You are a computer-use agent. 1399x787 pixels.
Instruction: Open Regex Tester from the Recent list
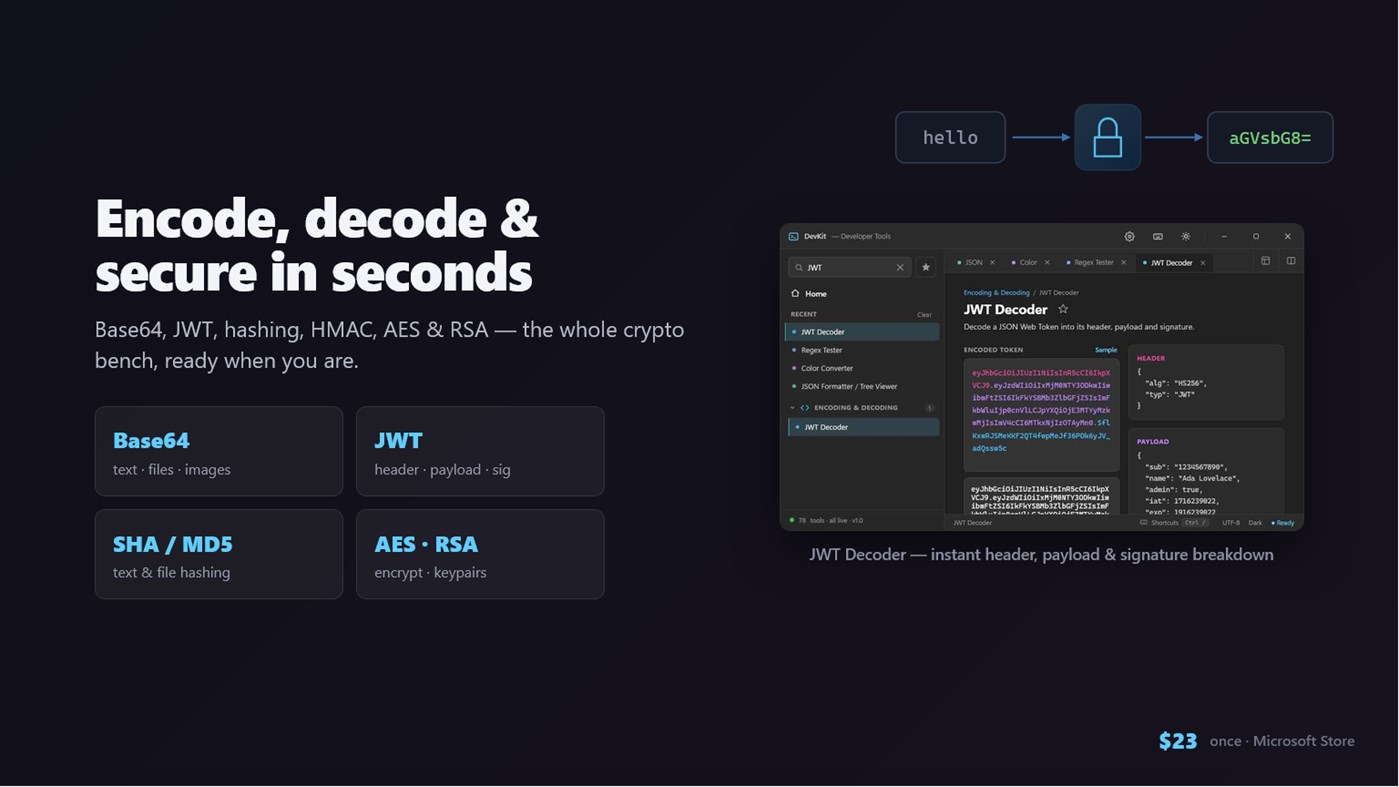pyautogui.click(x=862, y=350)
